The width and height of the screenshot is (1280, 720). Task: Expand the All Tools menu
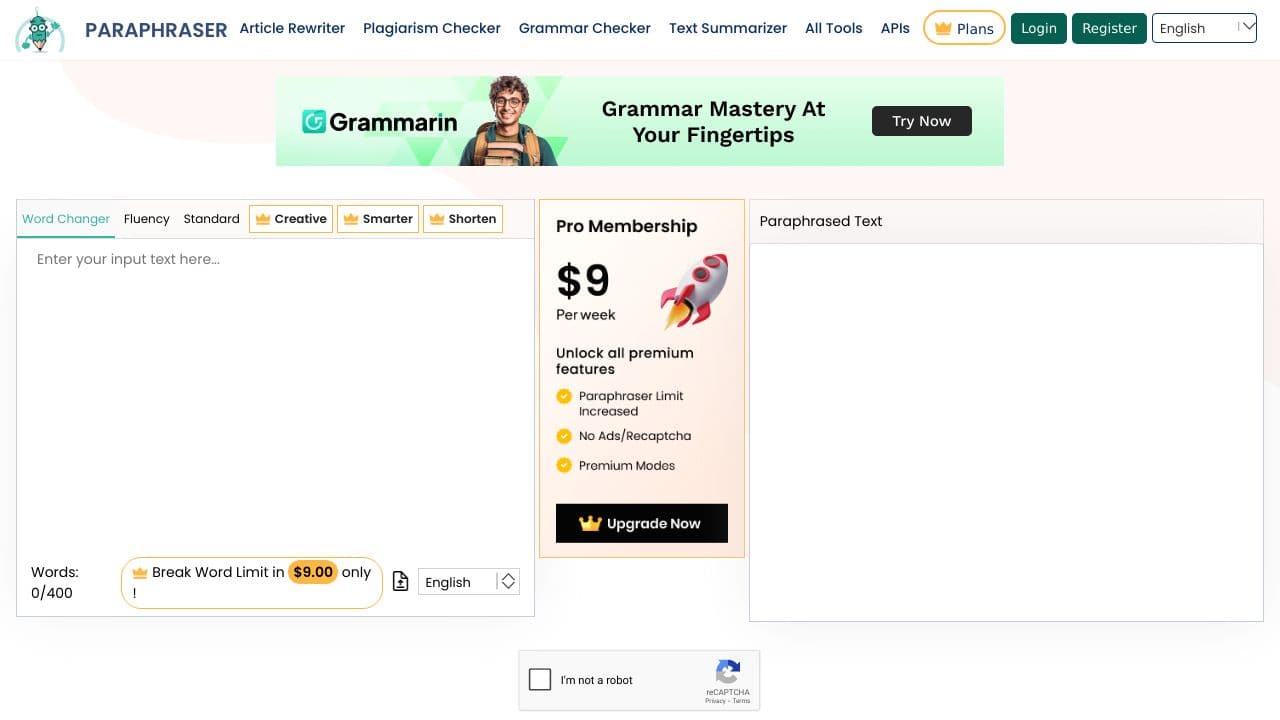point(833,28)
